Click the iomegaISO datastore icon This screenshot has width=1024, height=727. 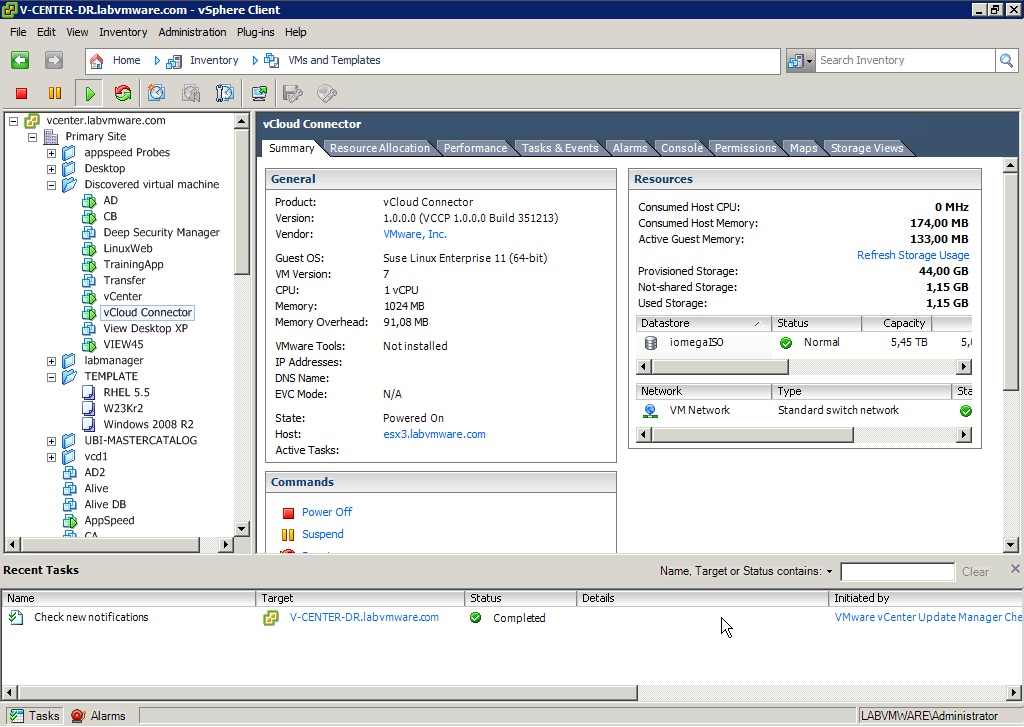[650, 343]
